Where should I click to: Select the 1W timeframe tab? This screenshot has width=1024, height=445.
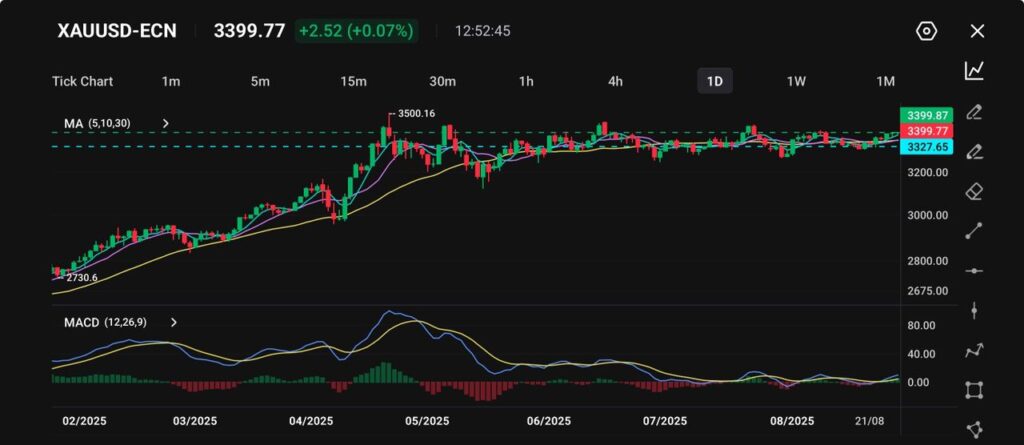(796, 81)
